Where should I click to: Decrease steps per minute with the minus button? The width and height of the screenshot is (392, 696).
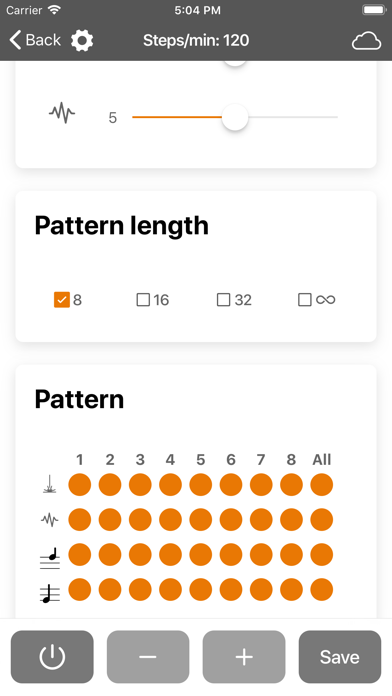pyautogui.click(x=148, y=657)
